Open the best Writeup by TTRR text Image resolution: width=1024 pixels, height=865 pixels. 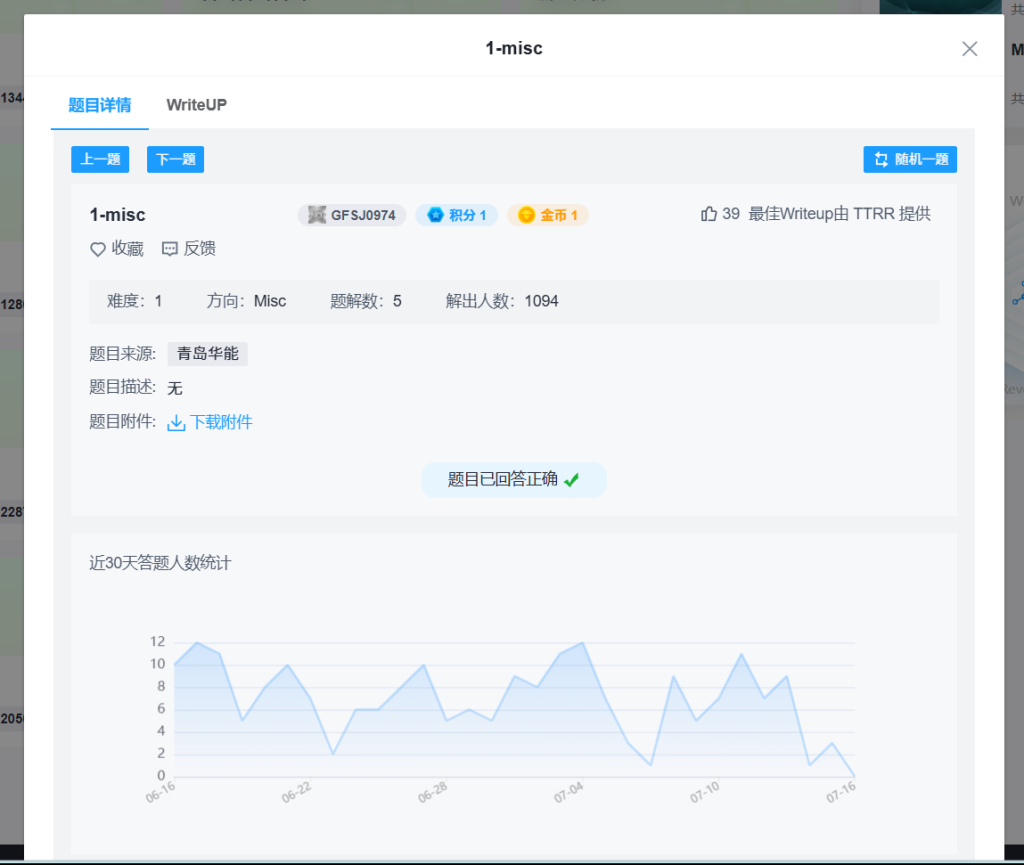point(839,214)
